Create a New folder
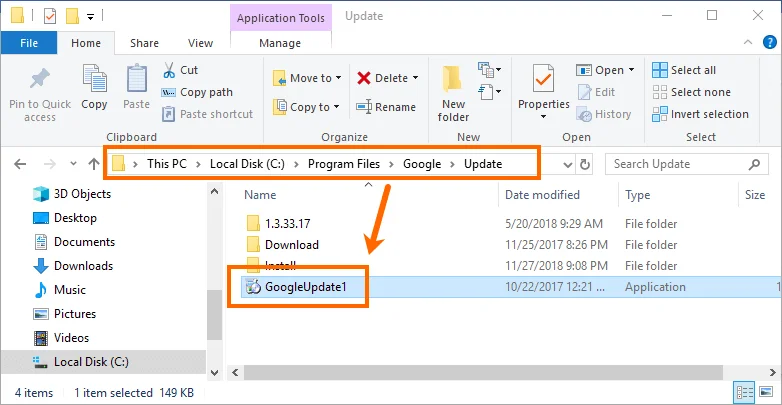 453,95
